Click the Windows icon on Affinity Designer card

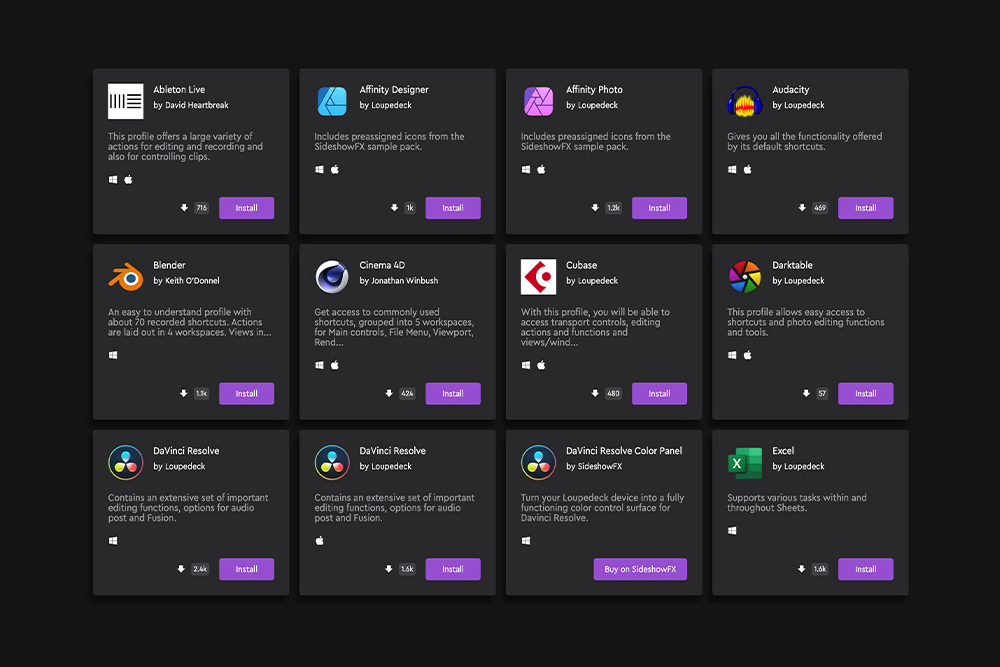coord(320,170)
